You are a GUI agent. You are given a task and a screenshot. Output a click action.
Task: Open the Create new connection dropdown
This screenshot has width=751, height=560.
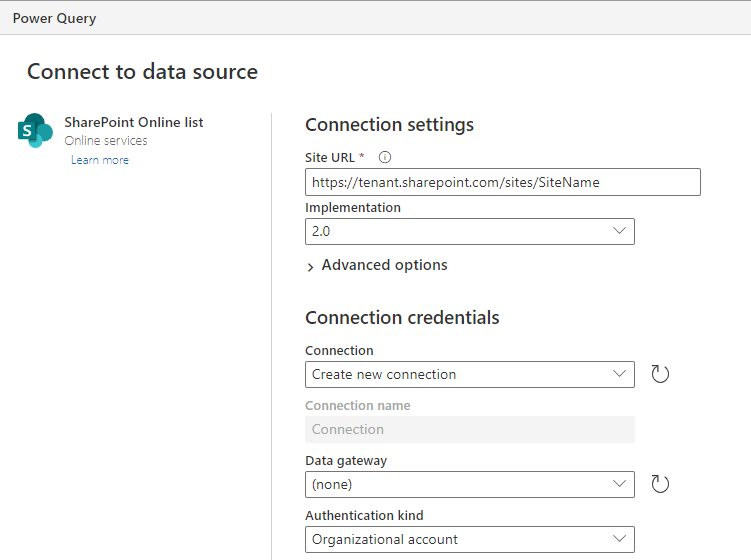click(x=470, y=374)
